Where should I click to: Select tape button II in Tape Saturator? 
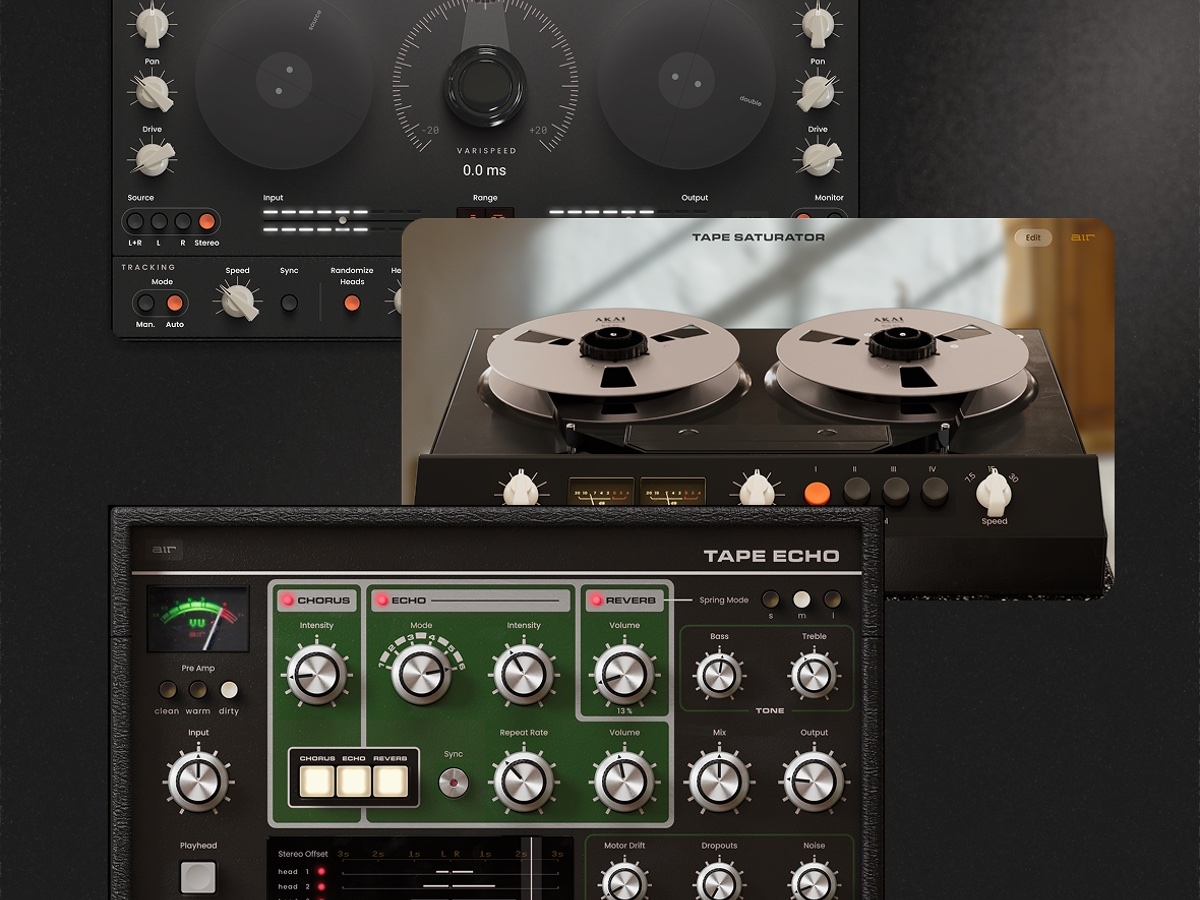point(857,490)
